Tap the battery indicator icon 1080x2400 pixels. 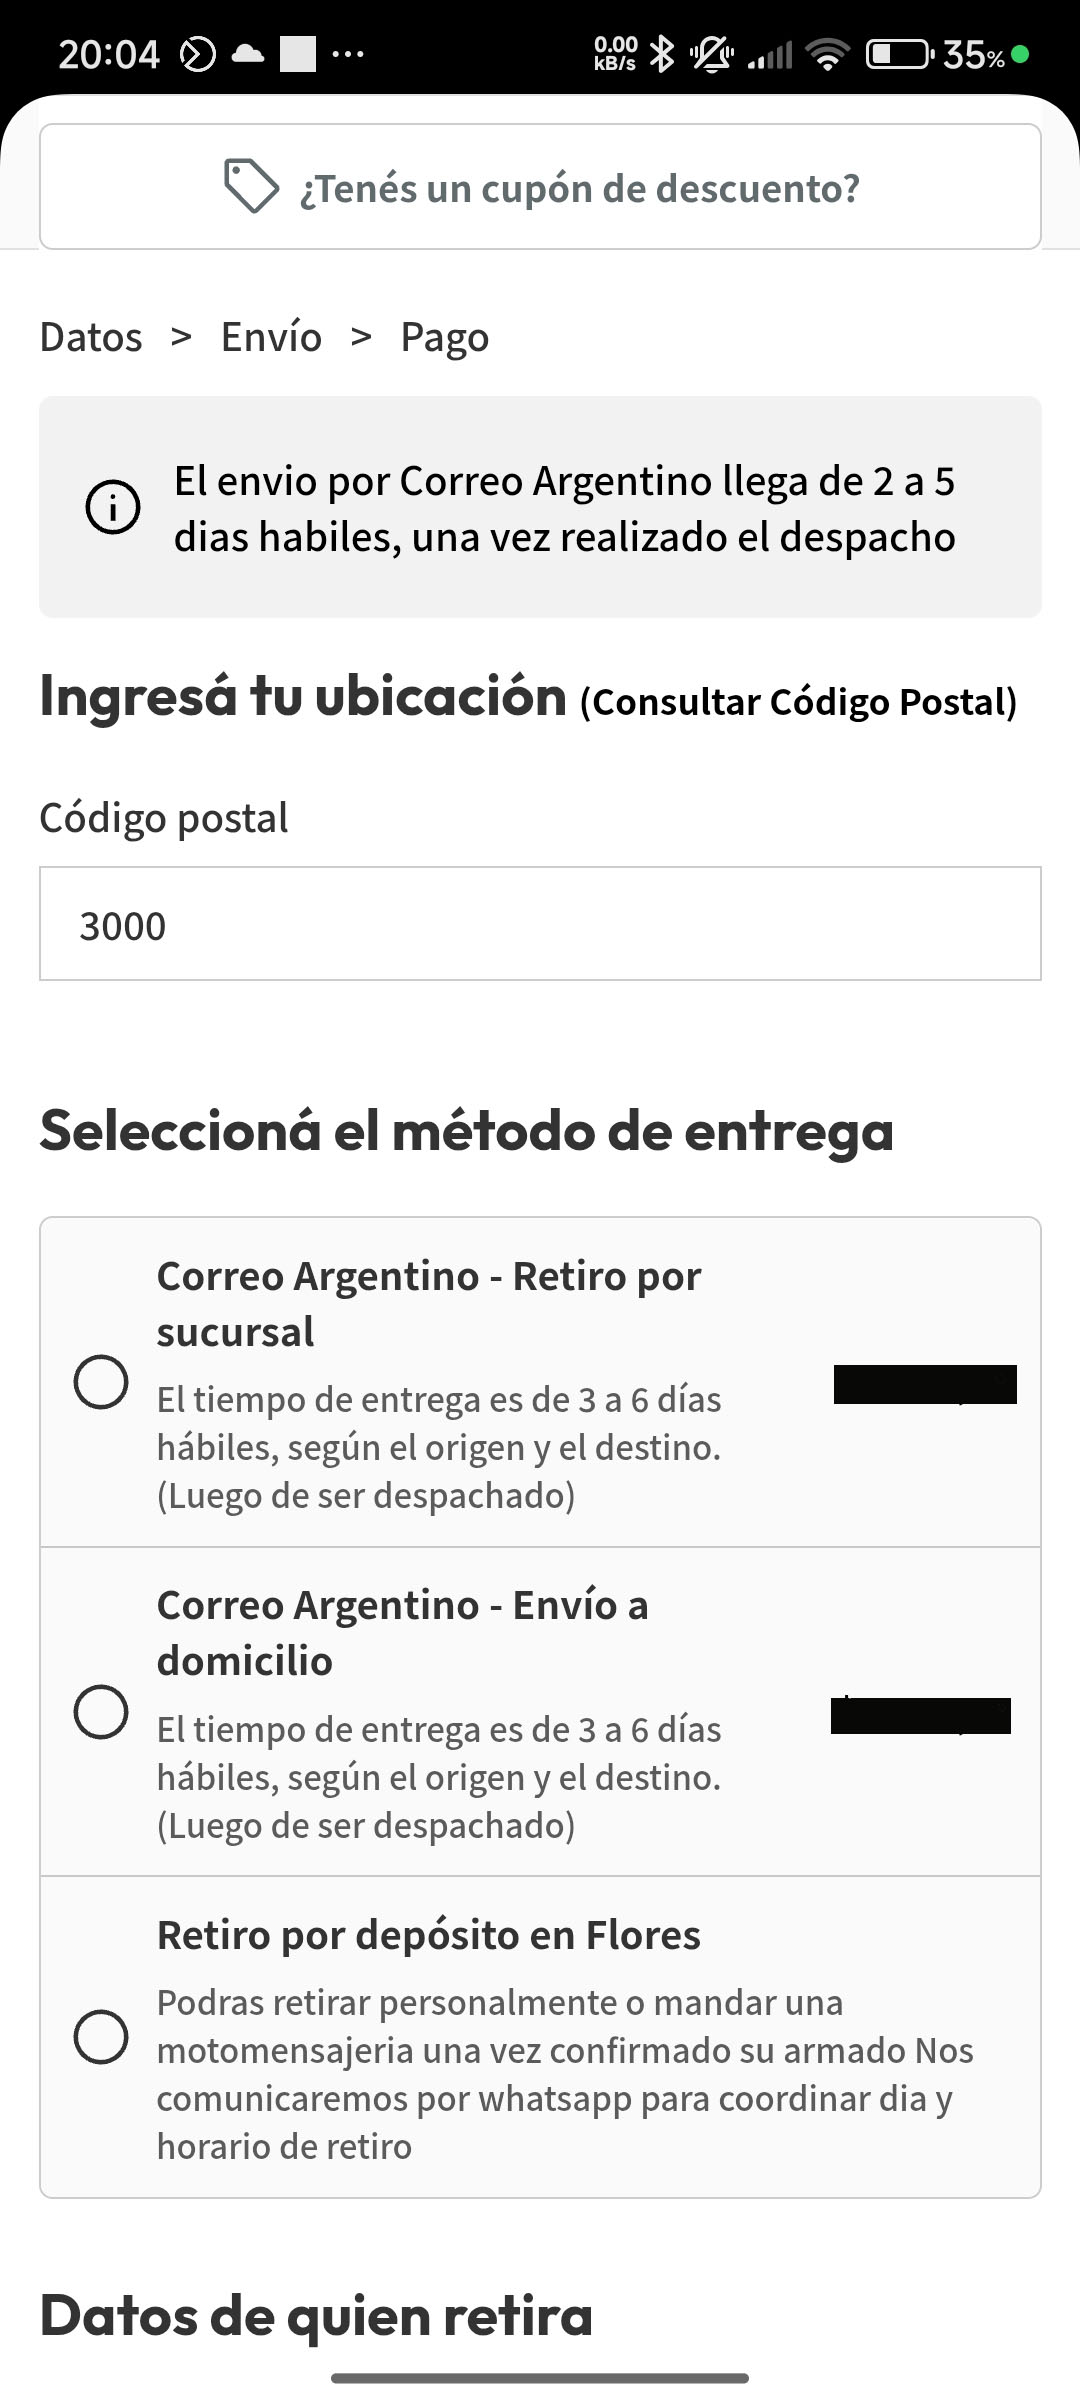point(899,54)
